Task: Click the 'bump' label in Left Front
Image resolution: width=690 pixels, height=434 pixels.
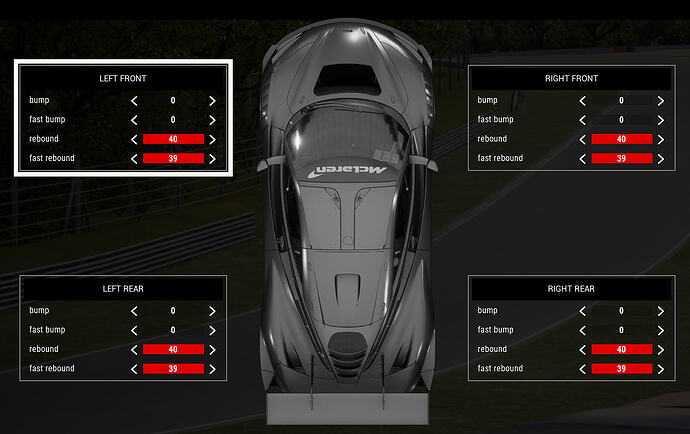Action: tap(39, 100)
